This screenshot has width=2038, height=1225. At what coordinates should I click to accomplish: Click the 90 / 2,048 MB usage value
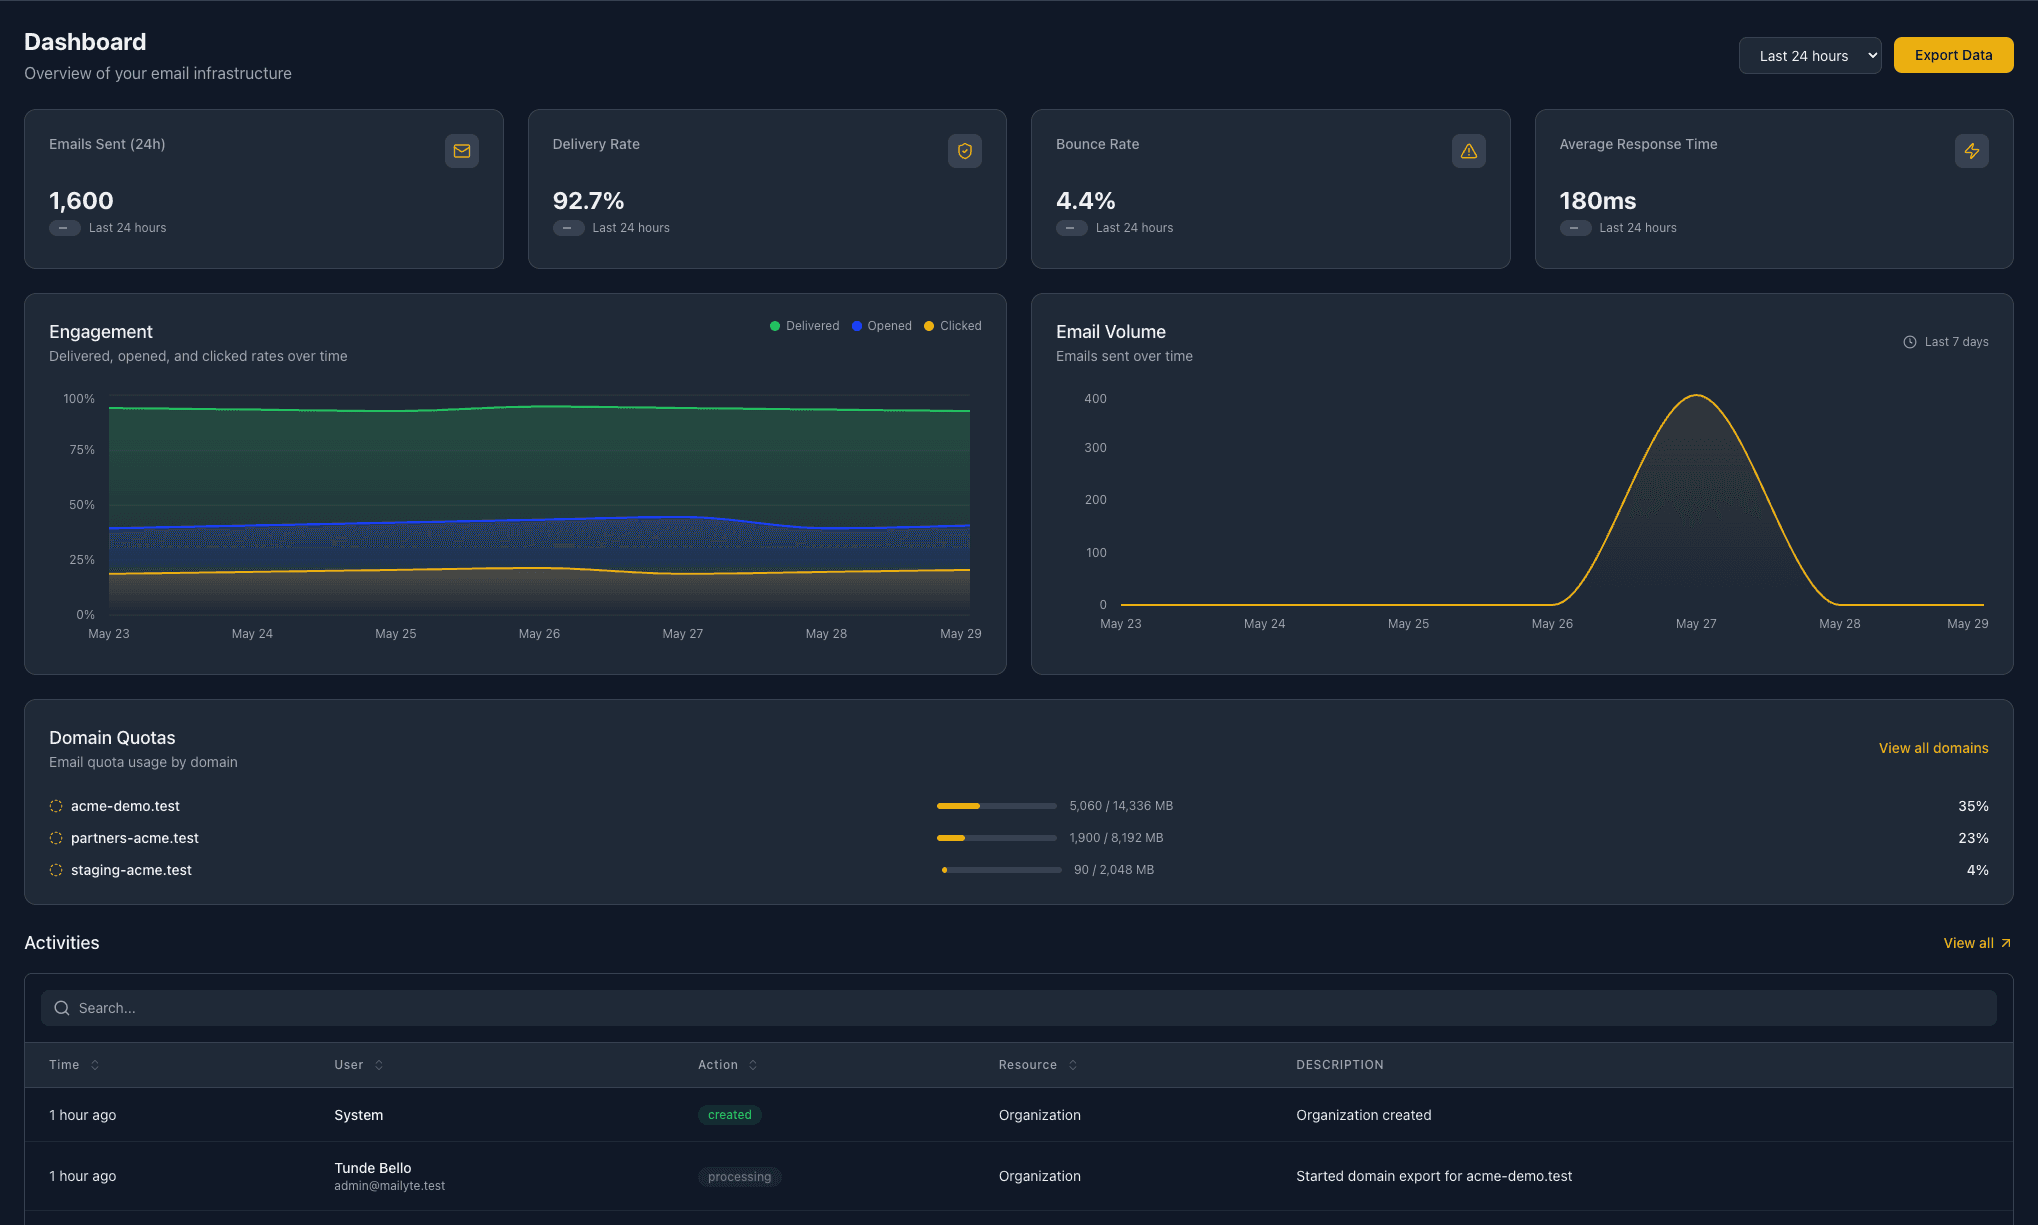click(1114, 870)
